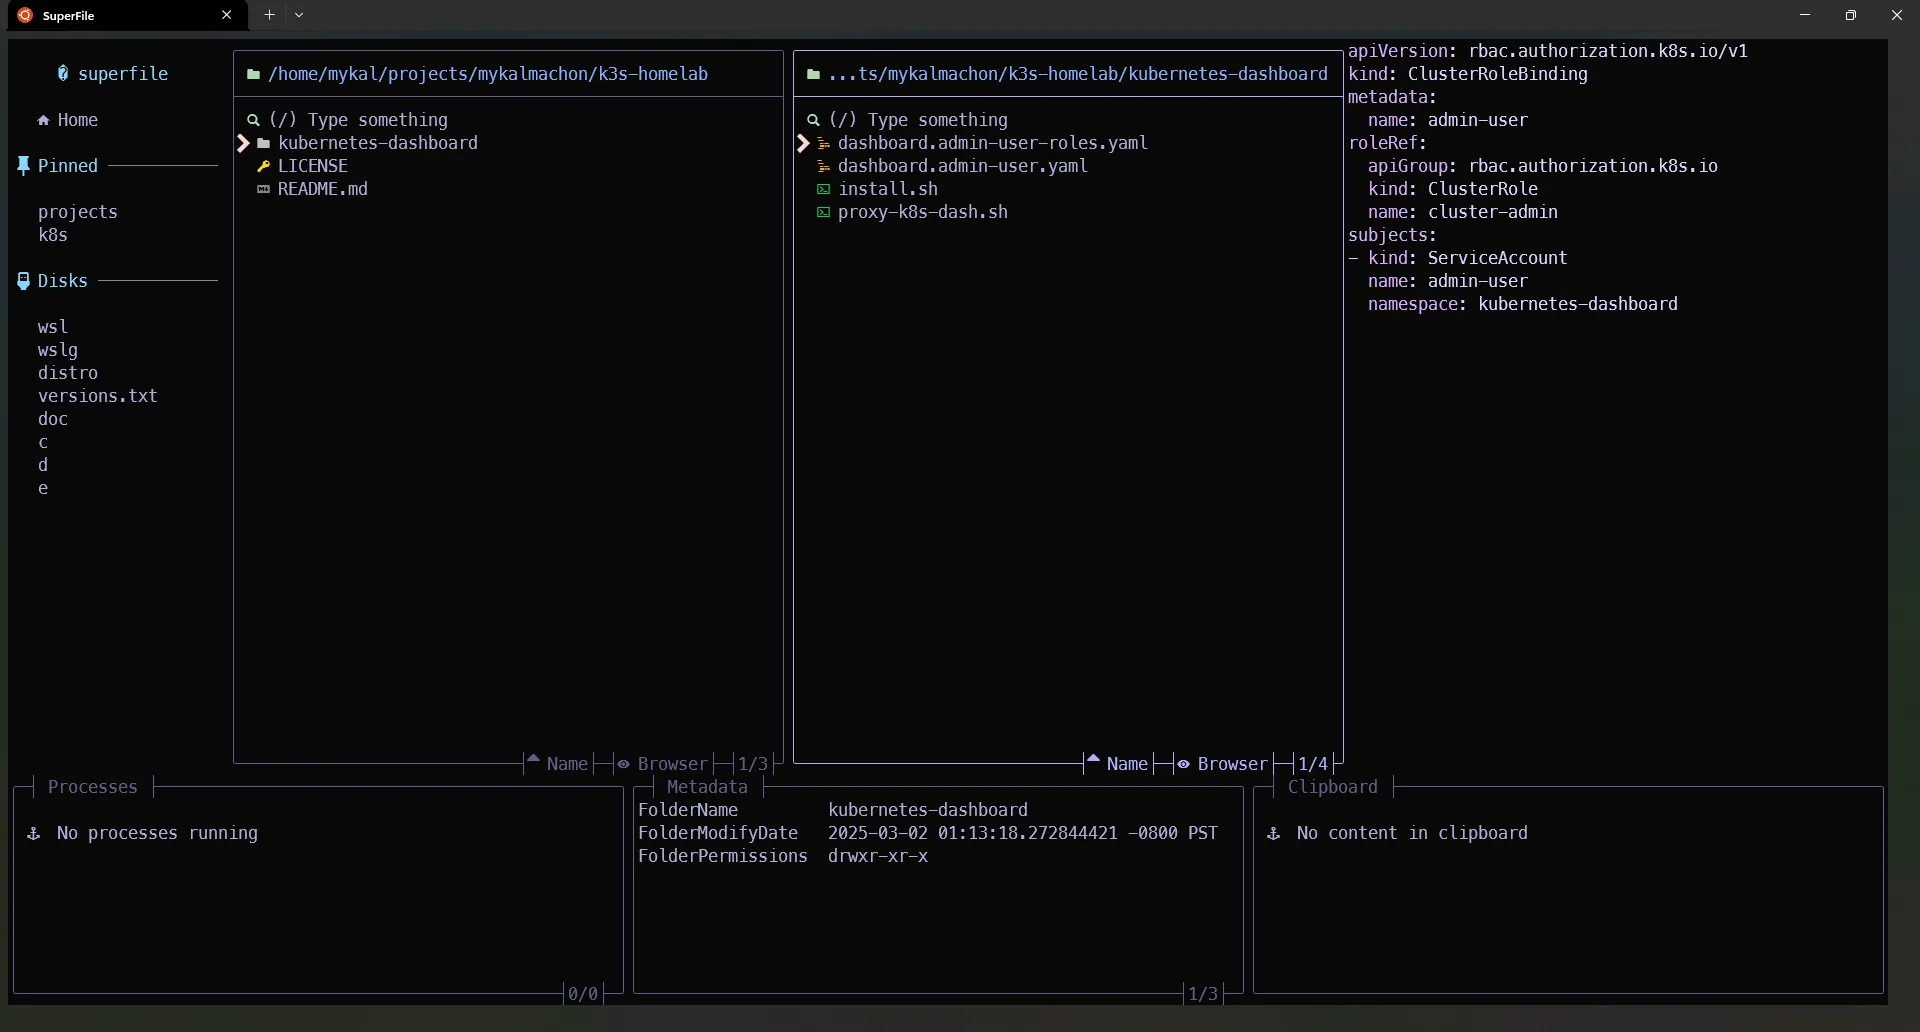Click Name sort label in left panel footer

568,764
